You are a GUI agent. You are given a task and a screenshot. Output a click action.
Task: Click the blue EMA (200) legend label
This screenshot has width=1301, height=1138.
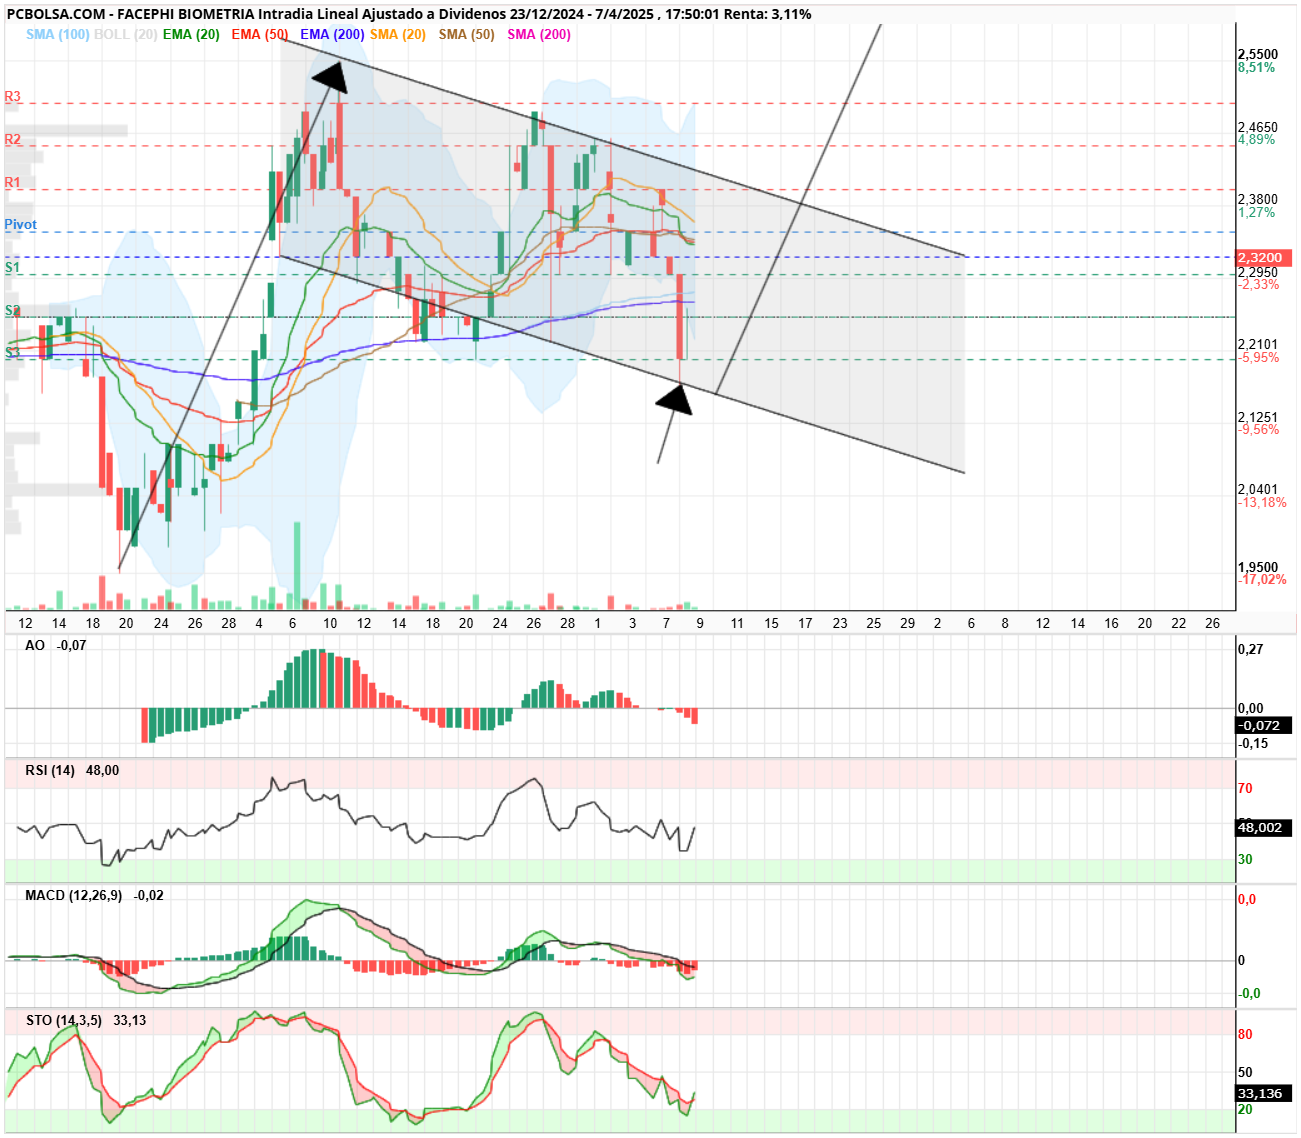[332, 34]
